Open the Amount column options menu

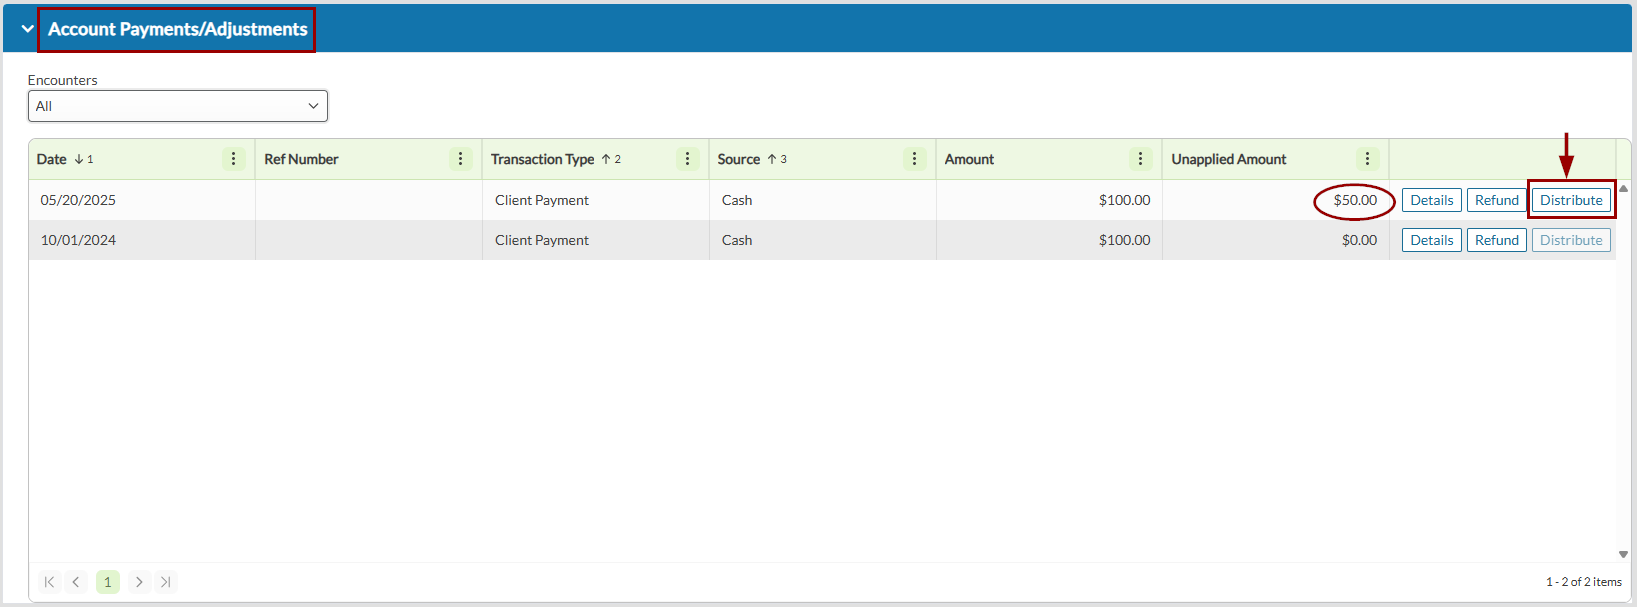pyautogui.click(x=1140, y=159)
